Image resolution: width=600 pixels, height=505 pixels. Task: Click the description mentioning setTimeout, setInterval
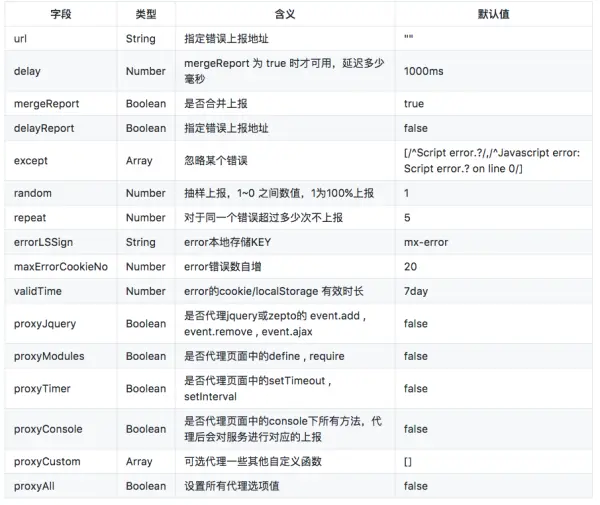pyautogui.click(x=258, y=389)
